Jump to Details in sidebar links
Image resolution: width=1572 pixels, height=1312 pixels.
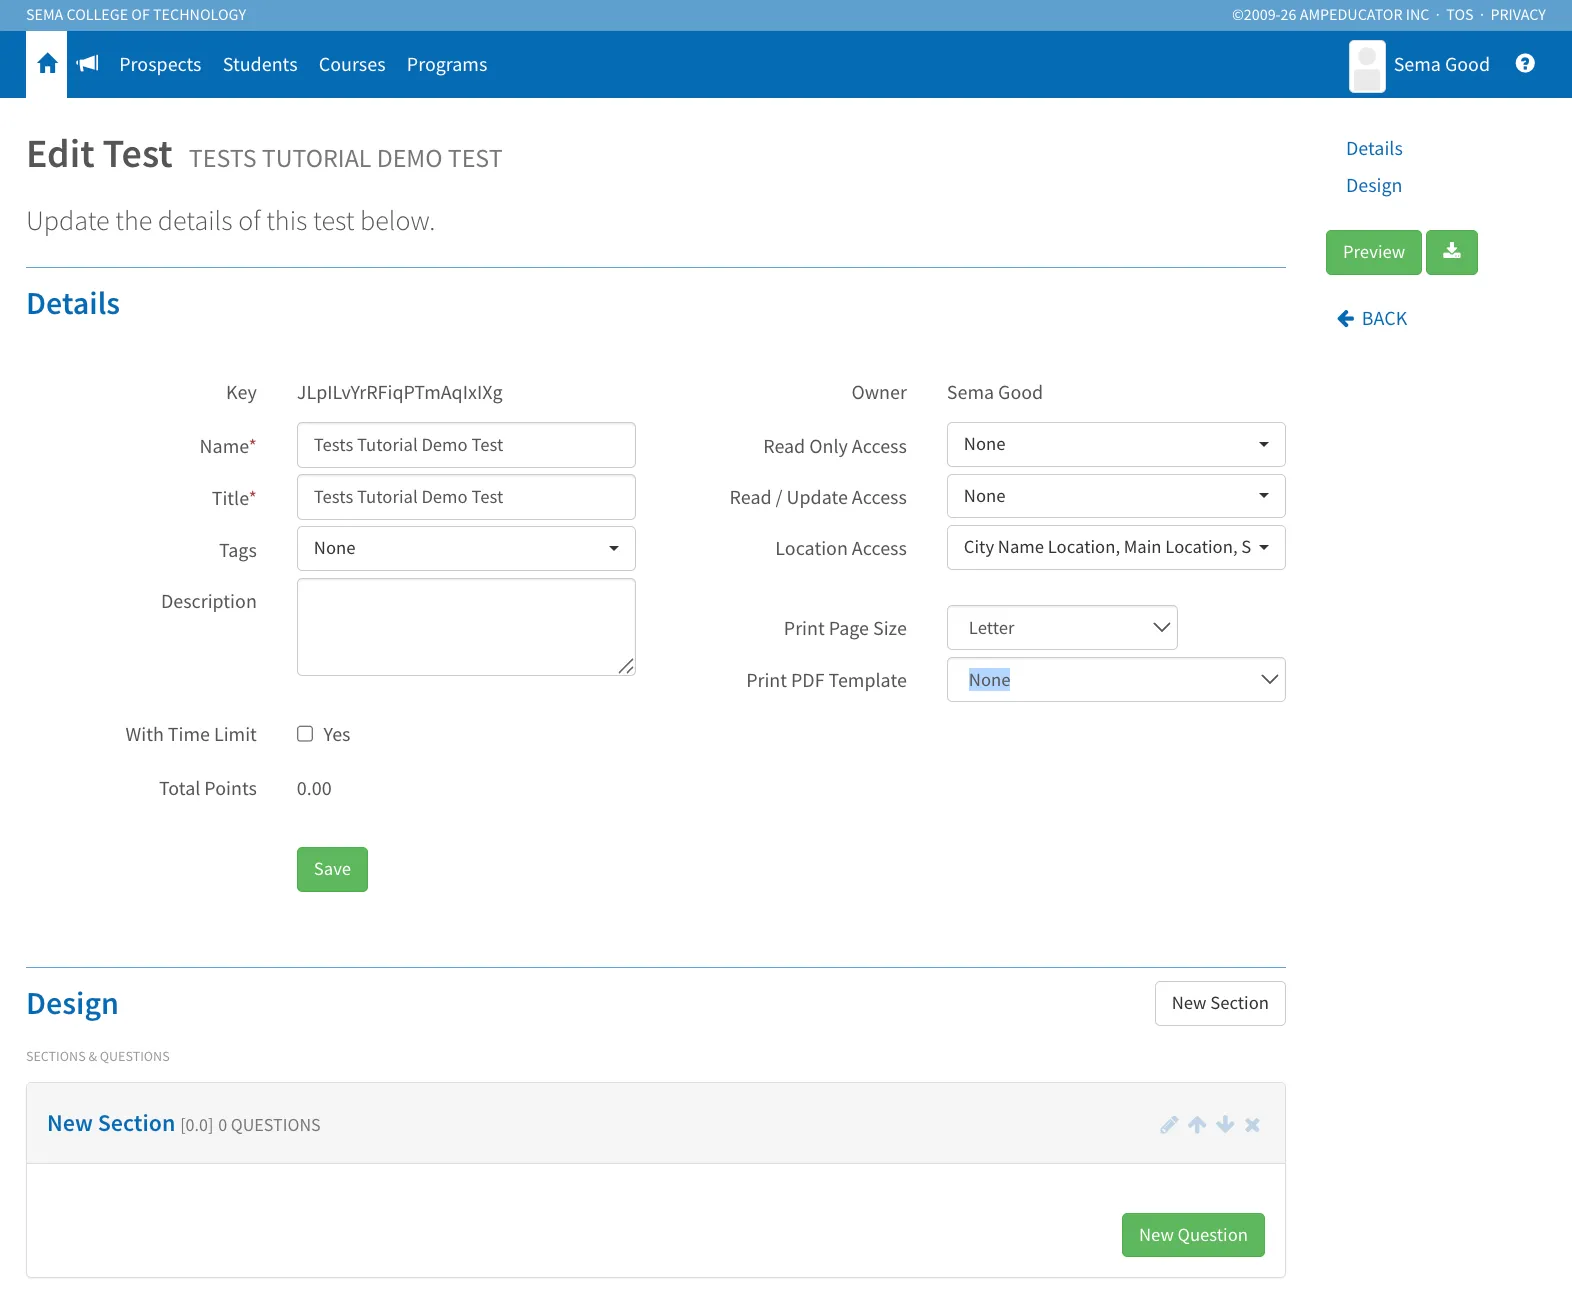1374,149
